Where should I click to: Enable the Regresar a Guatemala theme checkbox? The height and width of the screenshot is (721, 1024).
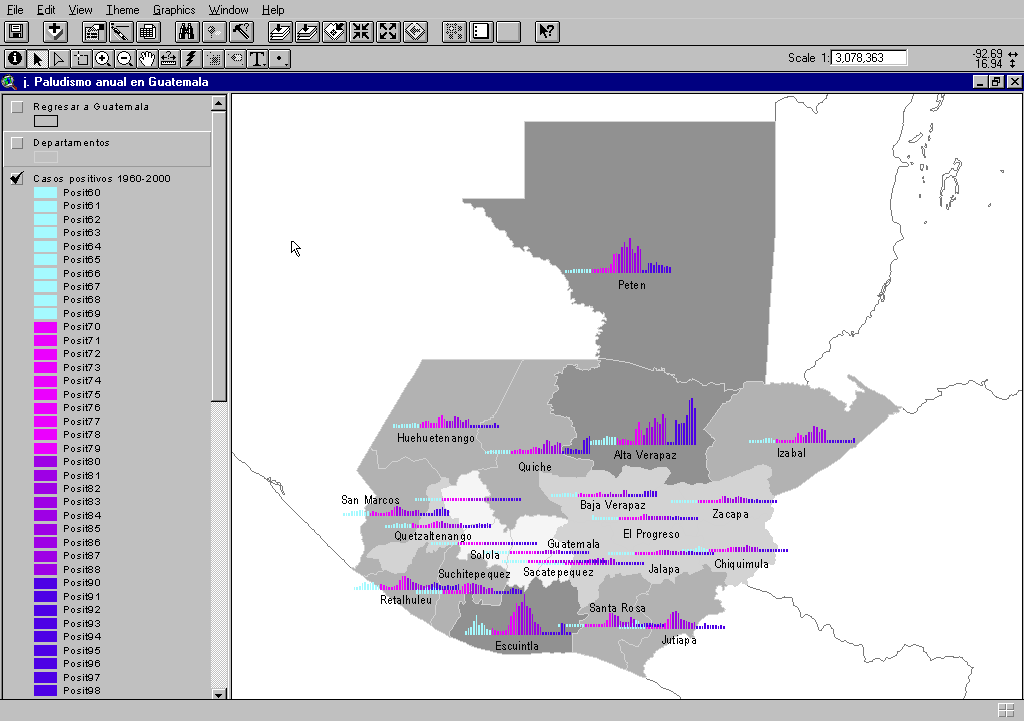click(17, 107)
